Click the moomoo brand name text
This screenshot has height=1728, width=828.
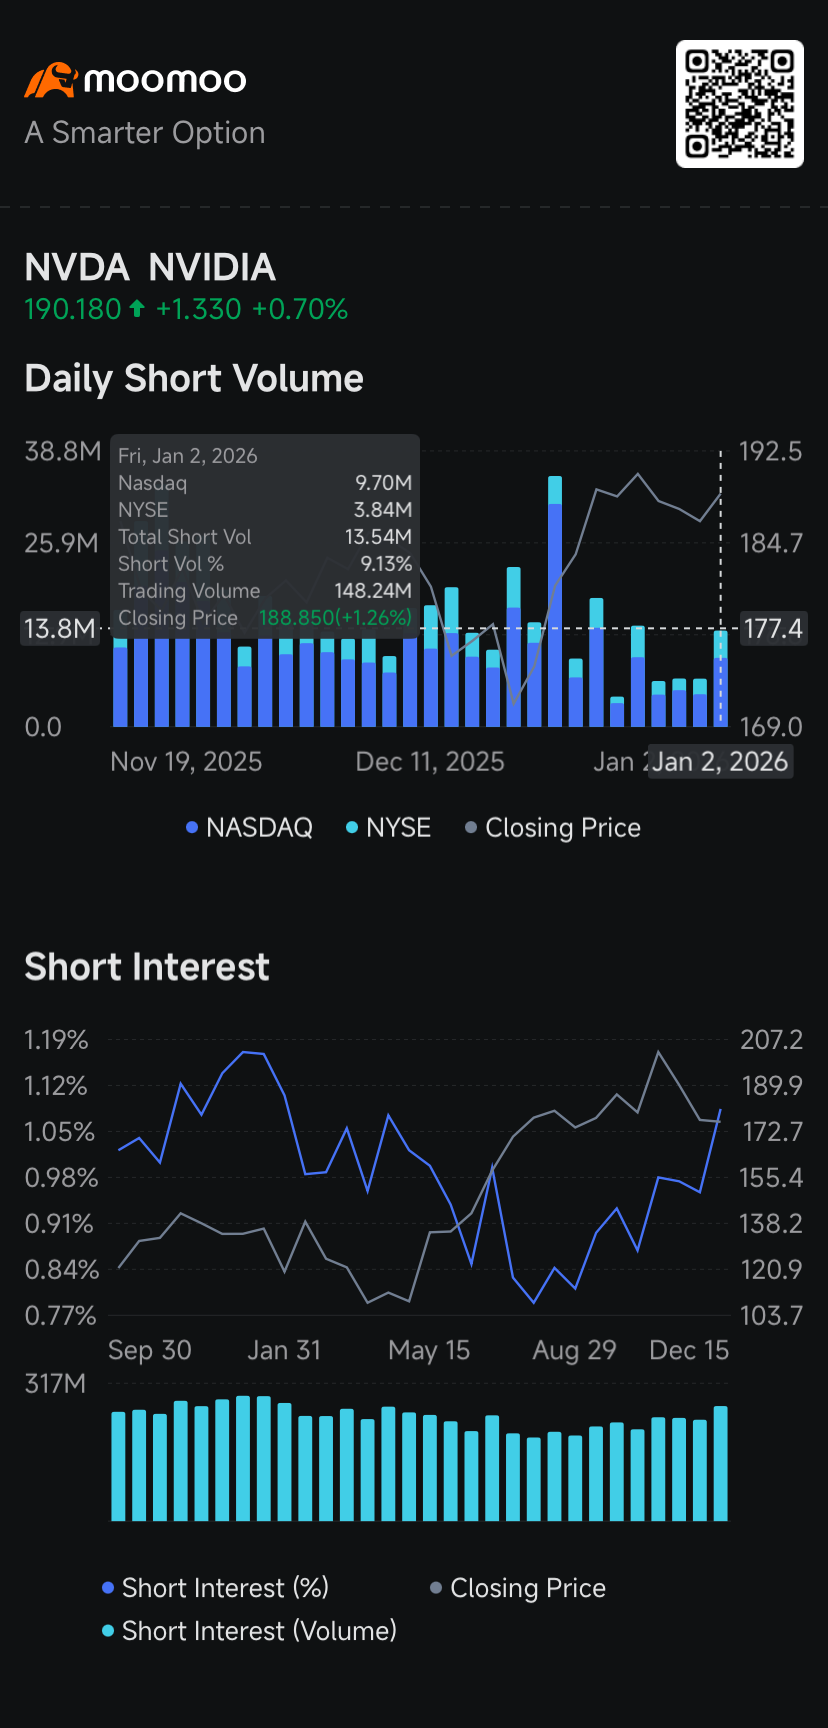(165, 80)
